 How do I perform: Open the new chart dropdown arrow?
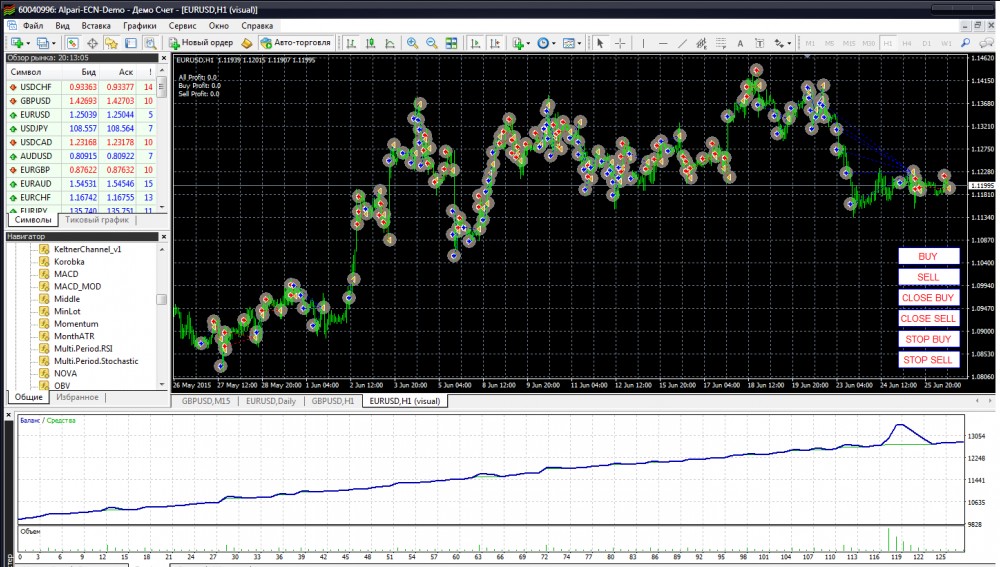(x=27, y=43)
